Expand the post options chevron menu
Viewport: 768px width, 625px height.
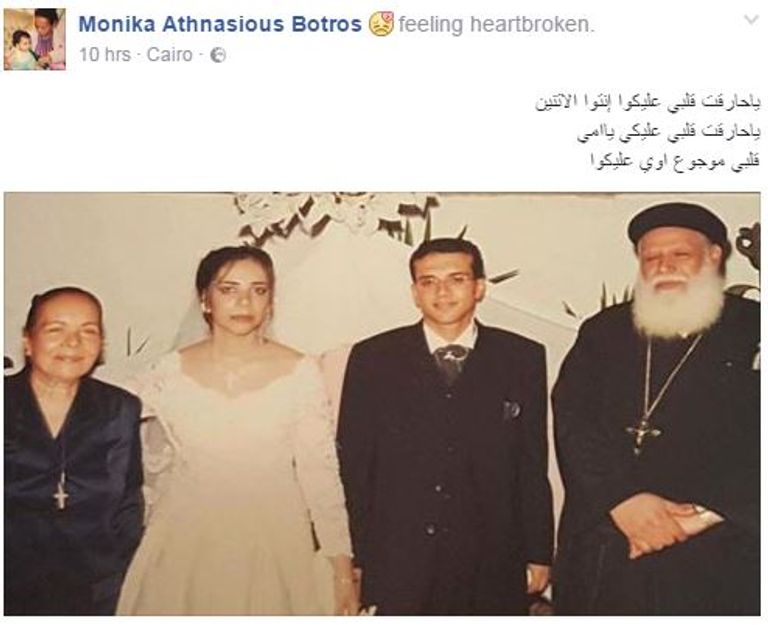tap(751, 20)
